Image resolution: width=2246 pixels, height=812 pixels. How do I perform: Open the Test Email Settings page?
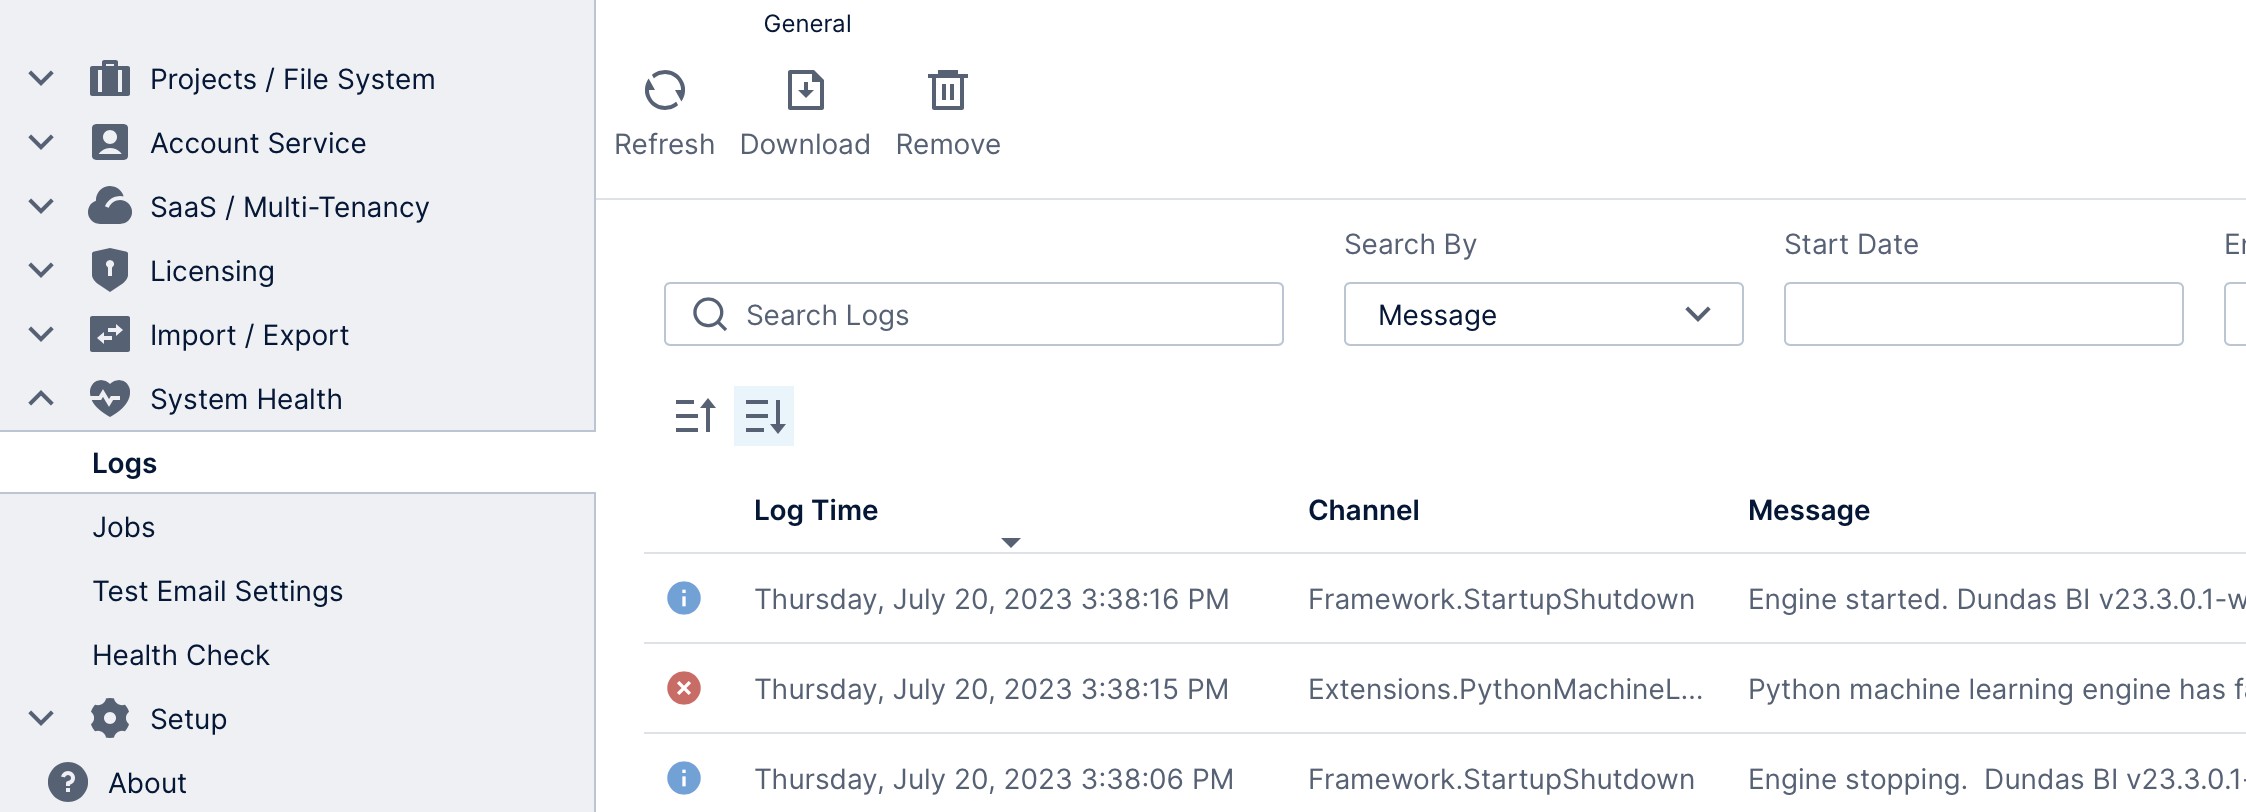(218, 591)
